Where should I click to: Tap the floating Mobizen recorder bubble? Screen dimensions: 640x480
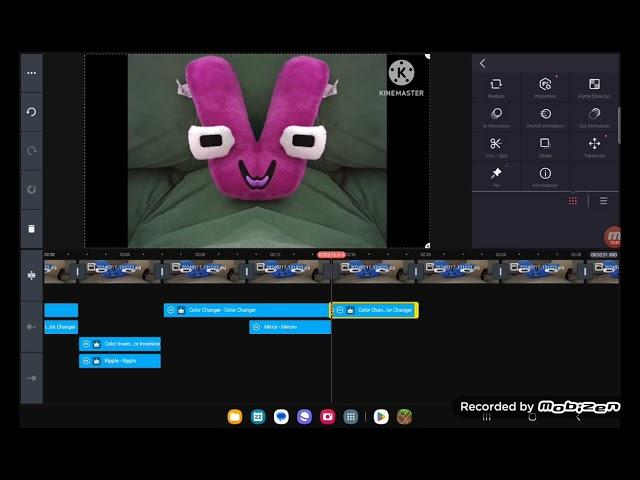[613, 237]
